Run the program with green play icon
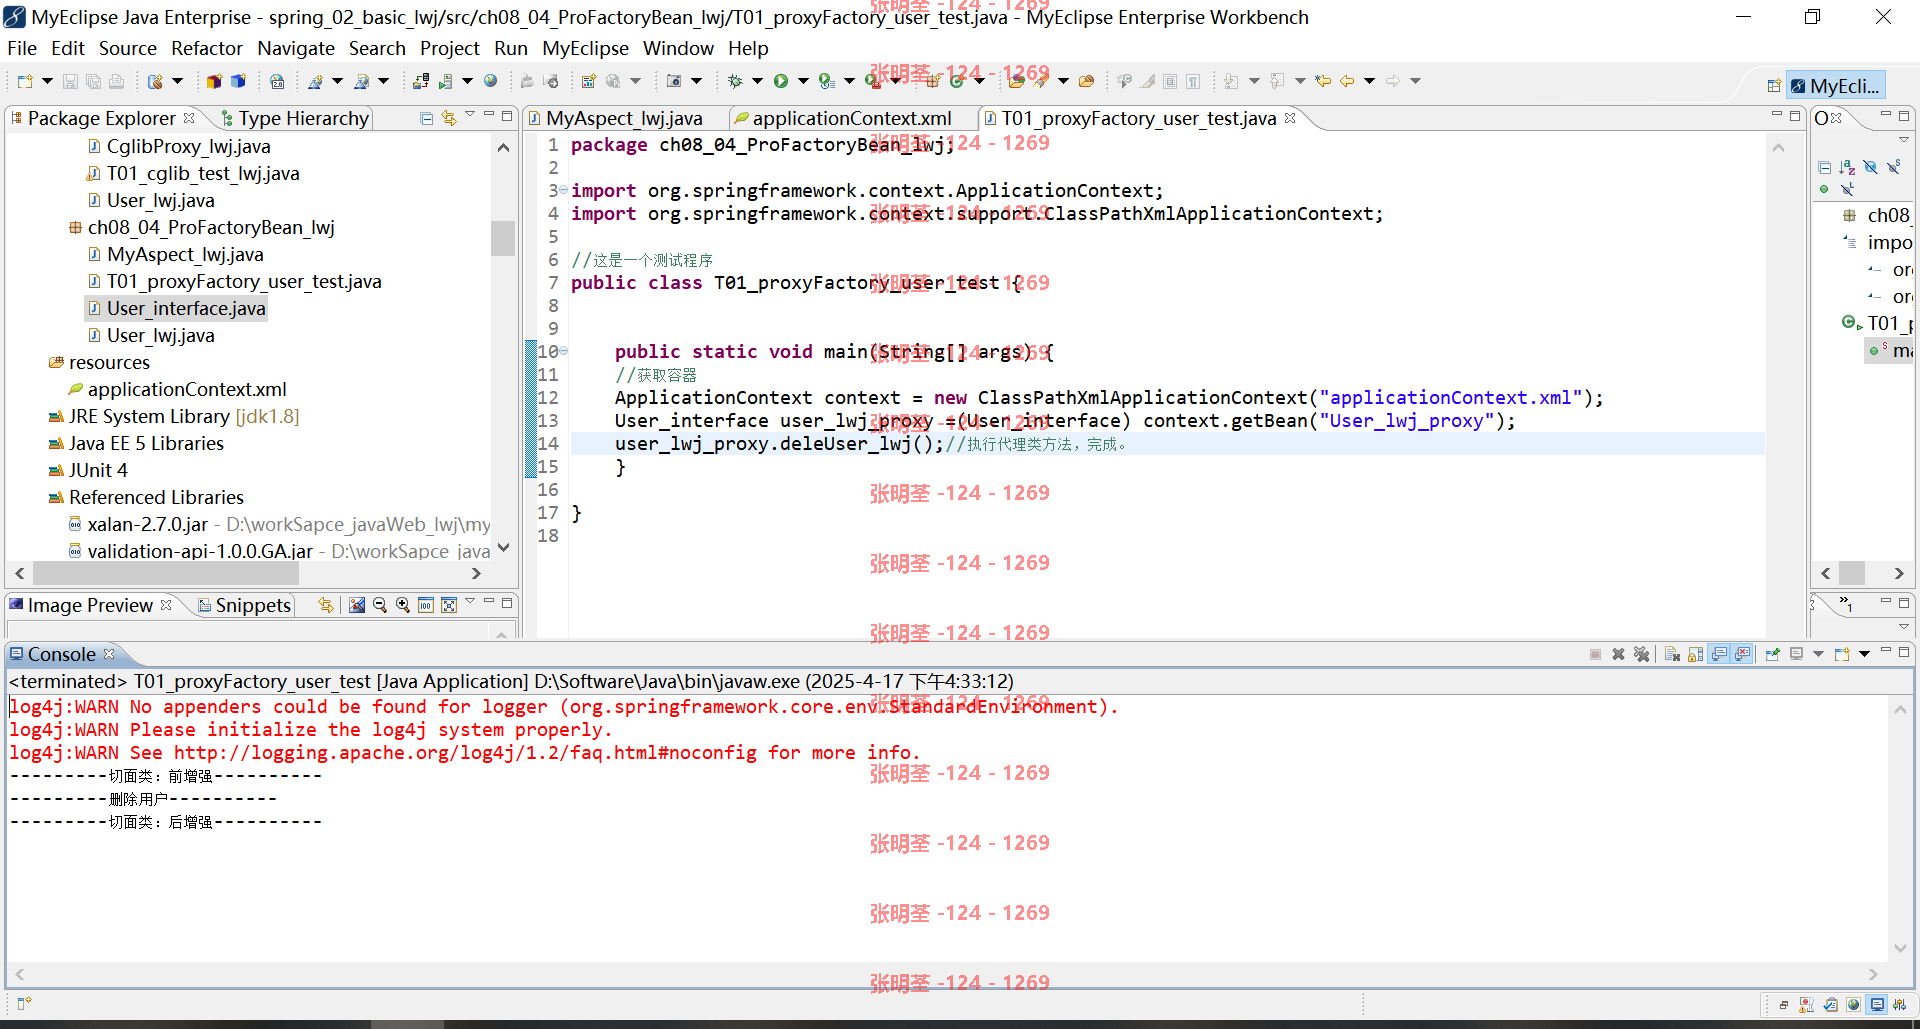Image resolution: width=1920 pixels, height=1029 pixels. click(781, 81)
